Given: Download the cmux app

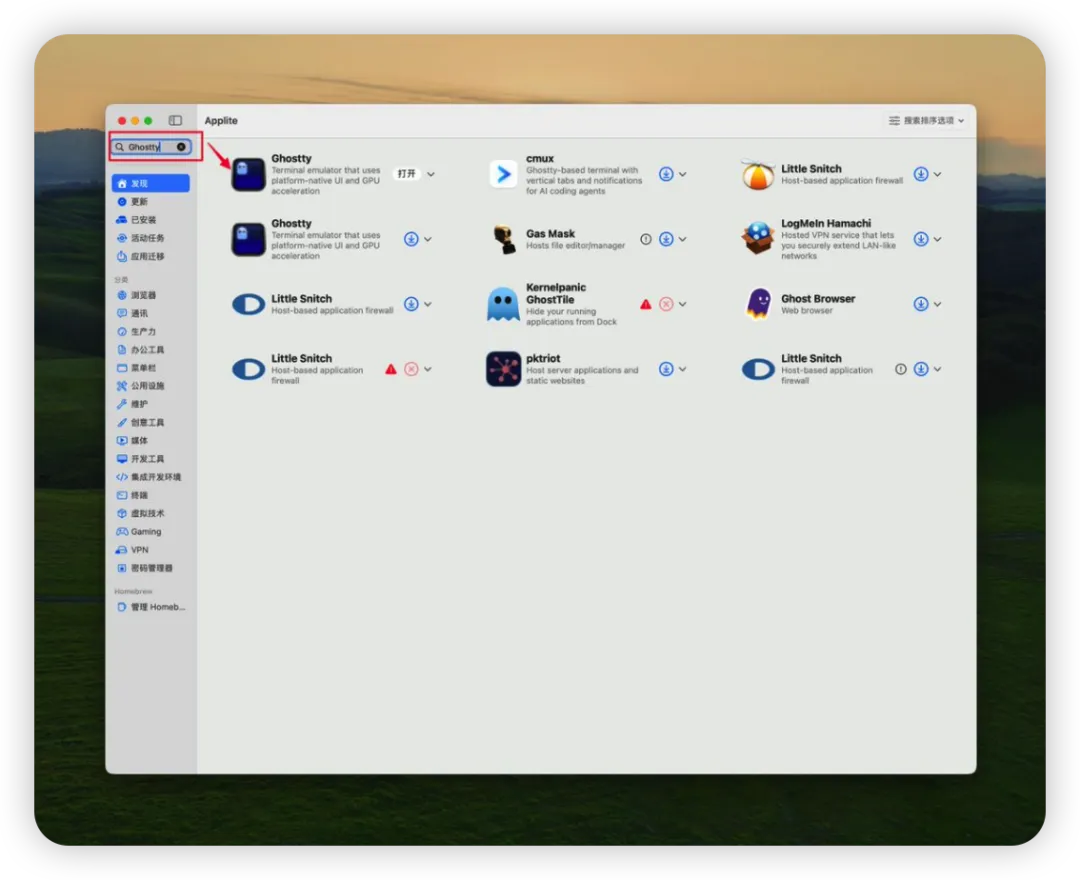Looking at the screenshot, I should tap(666, 174).
